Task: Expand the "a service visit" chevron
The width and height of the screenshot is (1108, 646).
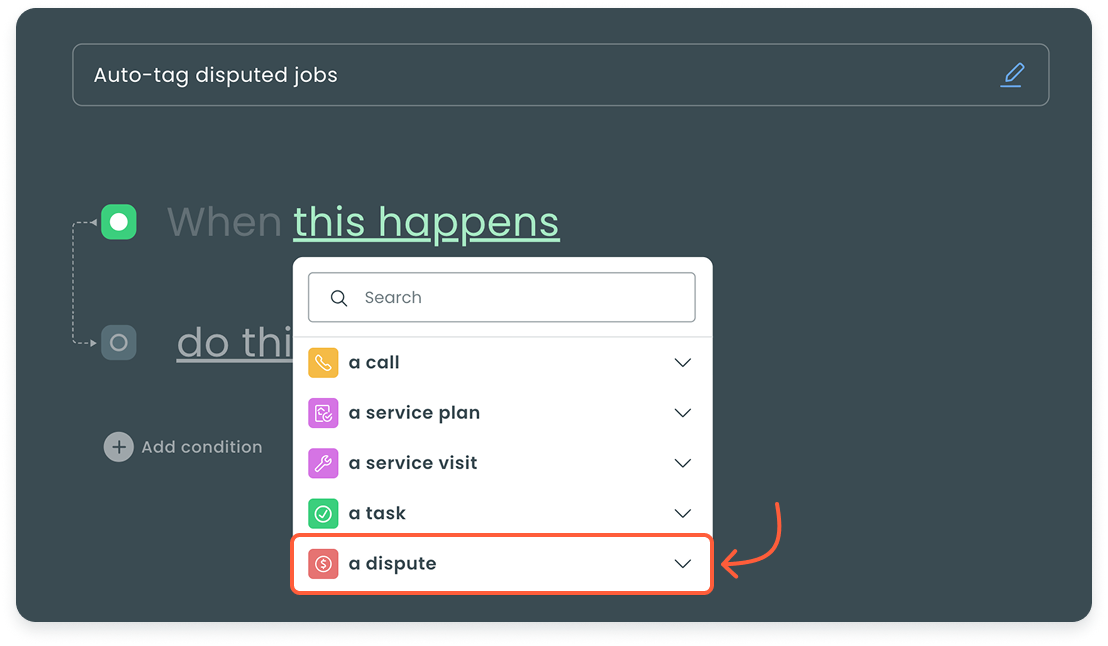Action: pos(683,463)
